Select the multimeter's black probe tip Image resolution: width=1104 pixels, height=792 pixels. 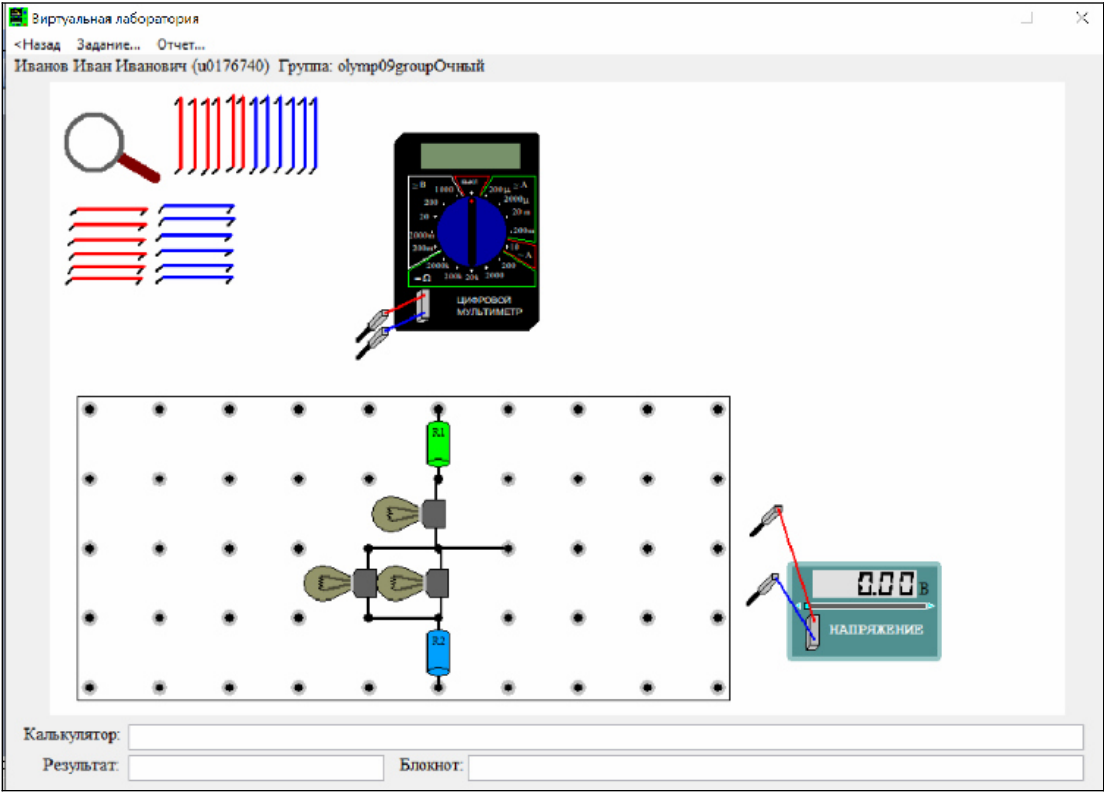coord(372,343)
